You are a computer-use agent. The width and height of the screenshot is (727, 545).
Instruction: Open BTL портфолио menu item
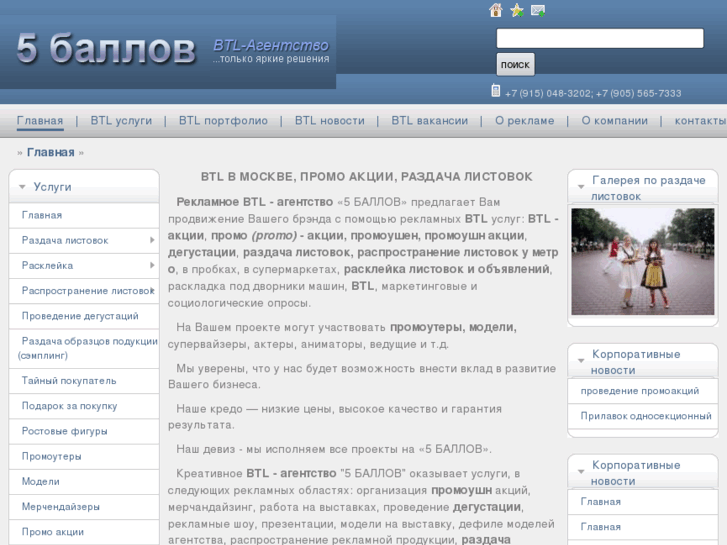tap(223, 121)
